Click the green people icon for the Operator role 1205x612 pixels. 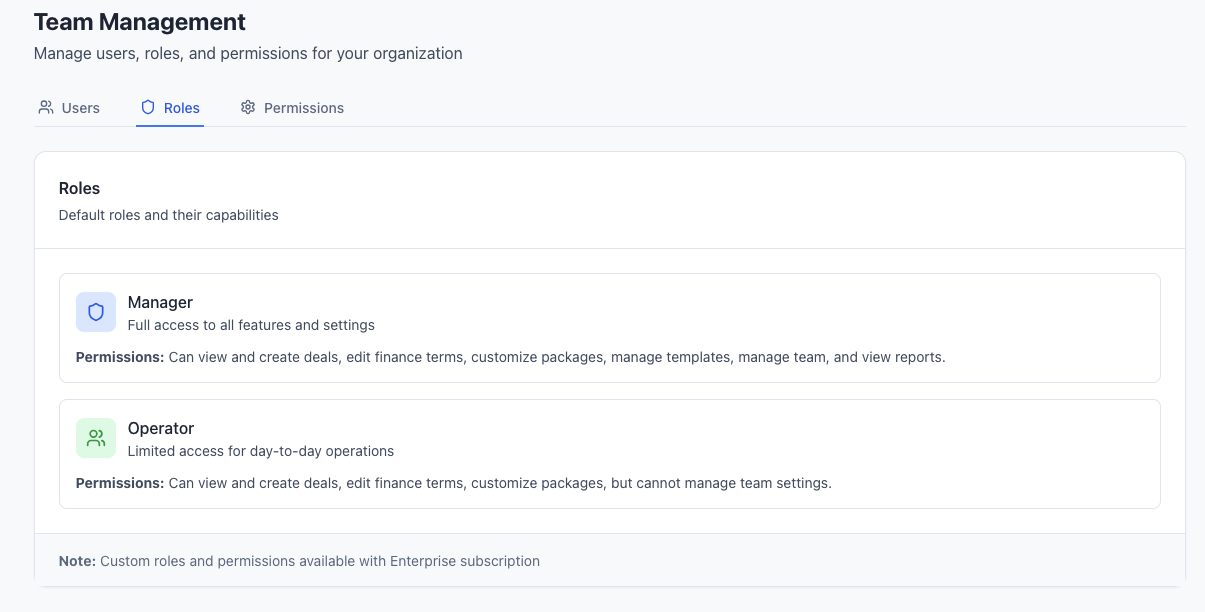click(95, 437)
